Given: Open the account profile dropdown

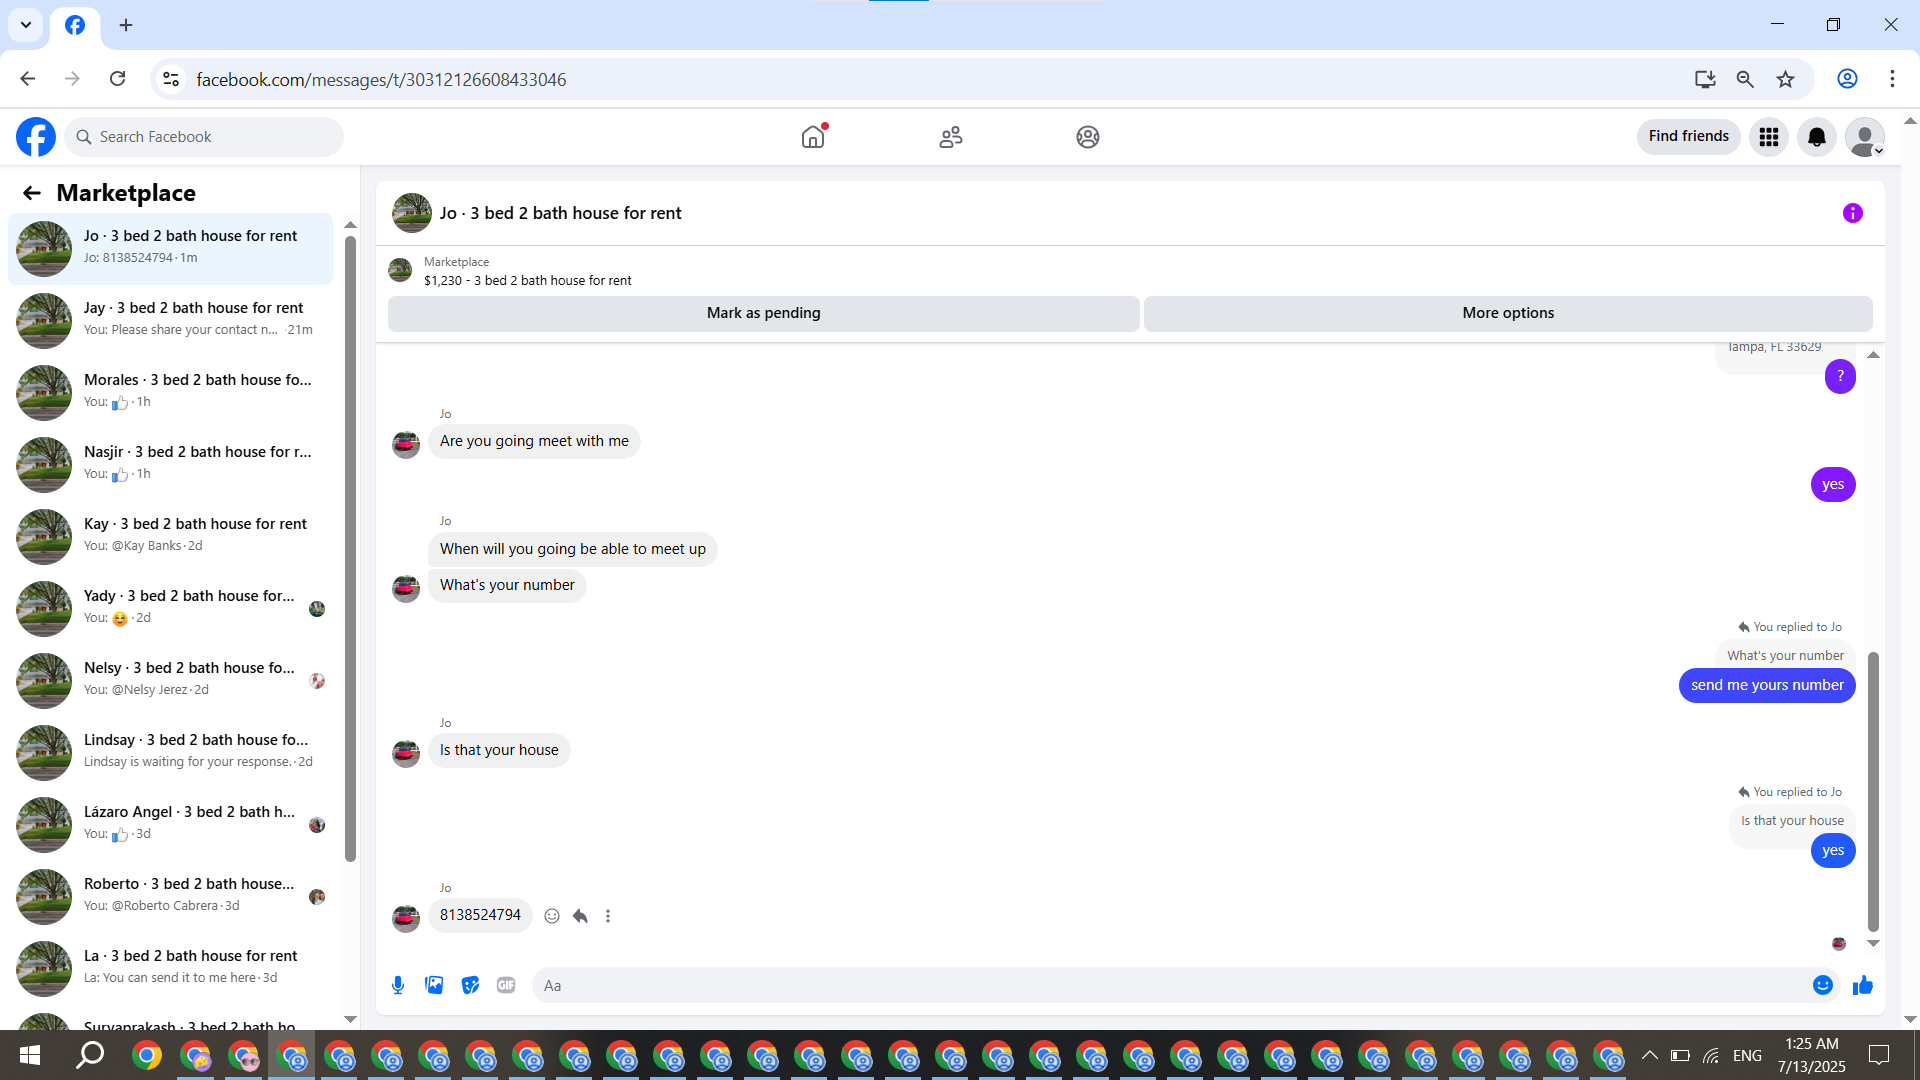Looking at the screenshot, I should point(1864,137).
